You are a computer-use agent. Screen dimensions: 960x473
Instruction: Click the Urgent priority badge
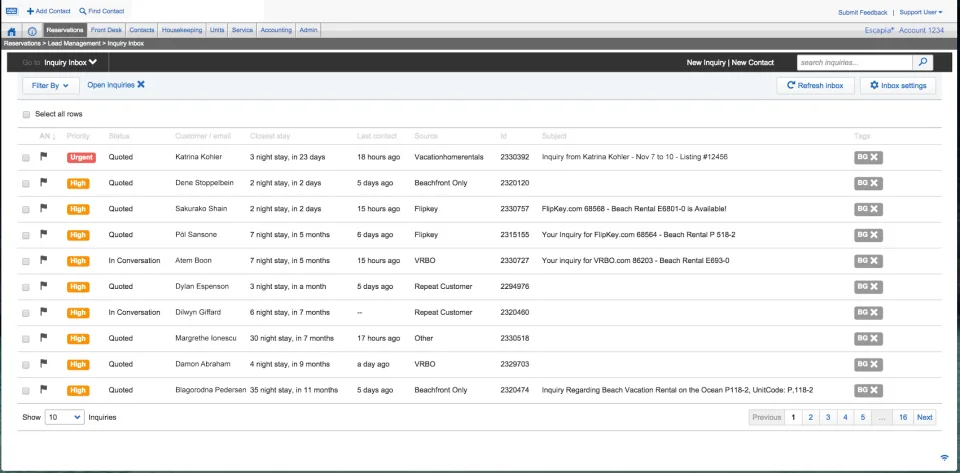(81, 157)
